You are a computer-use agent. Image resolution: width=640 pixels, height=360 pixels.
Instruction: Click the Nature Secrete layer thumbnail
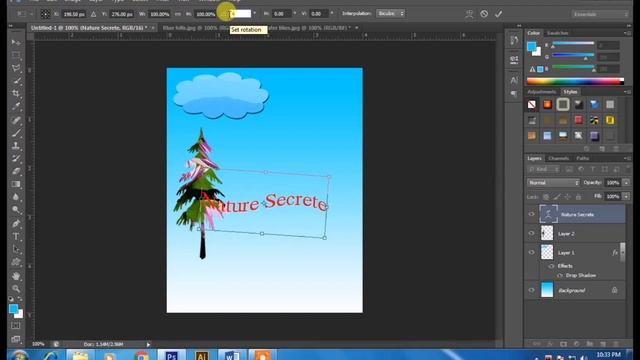pos(548,214)
